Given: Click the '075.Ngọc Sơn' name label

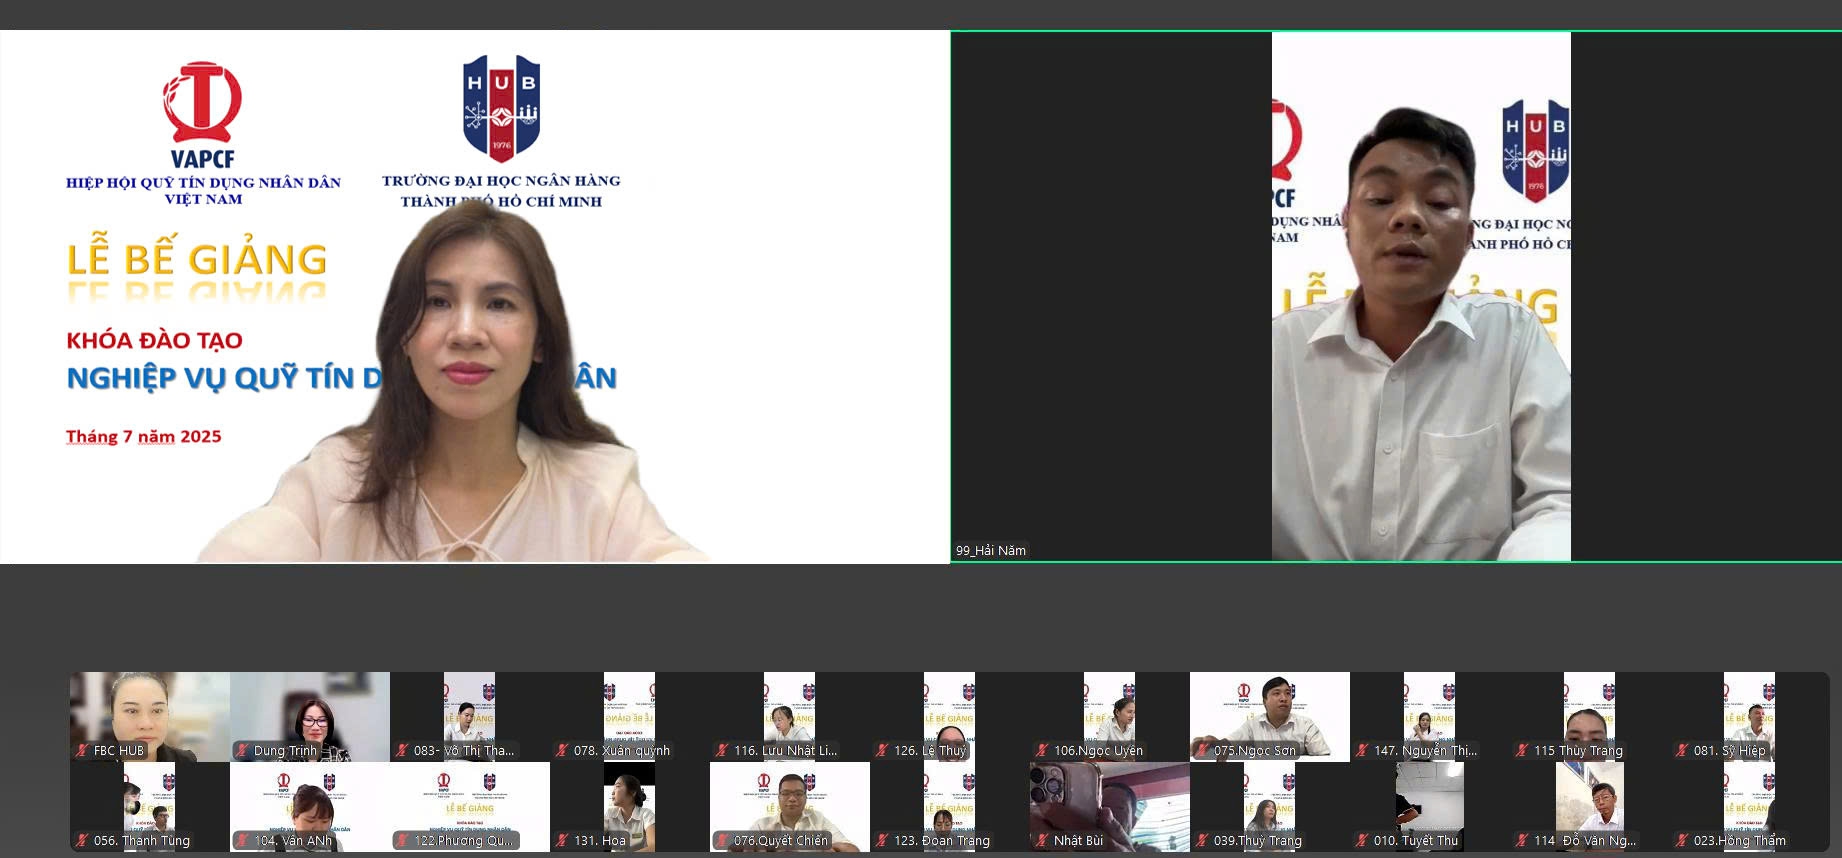Looking at the screenshot, I should pyautogui.click(x=1255, y=750).
